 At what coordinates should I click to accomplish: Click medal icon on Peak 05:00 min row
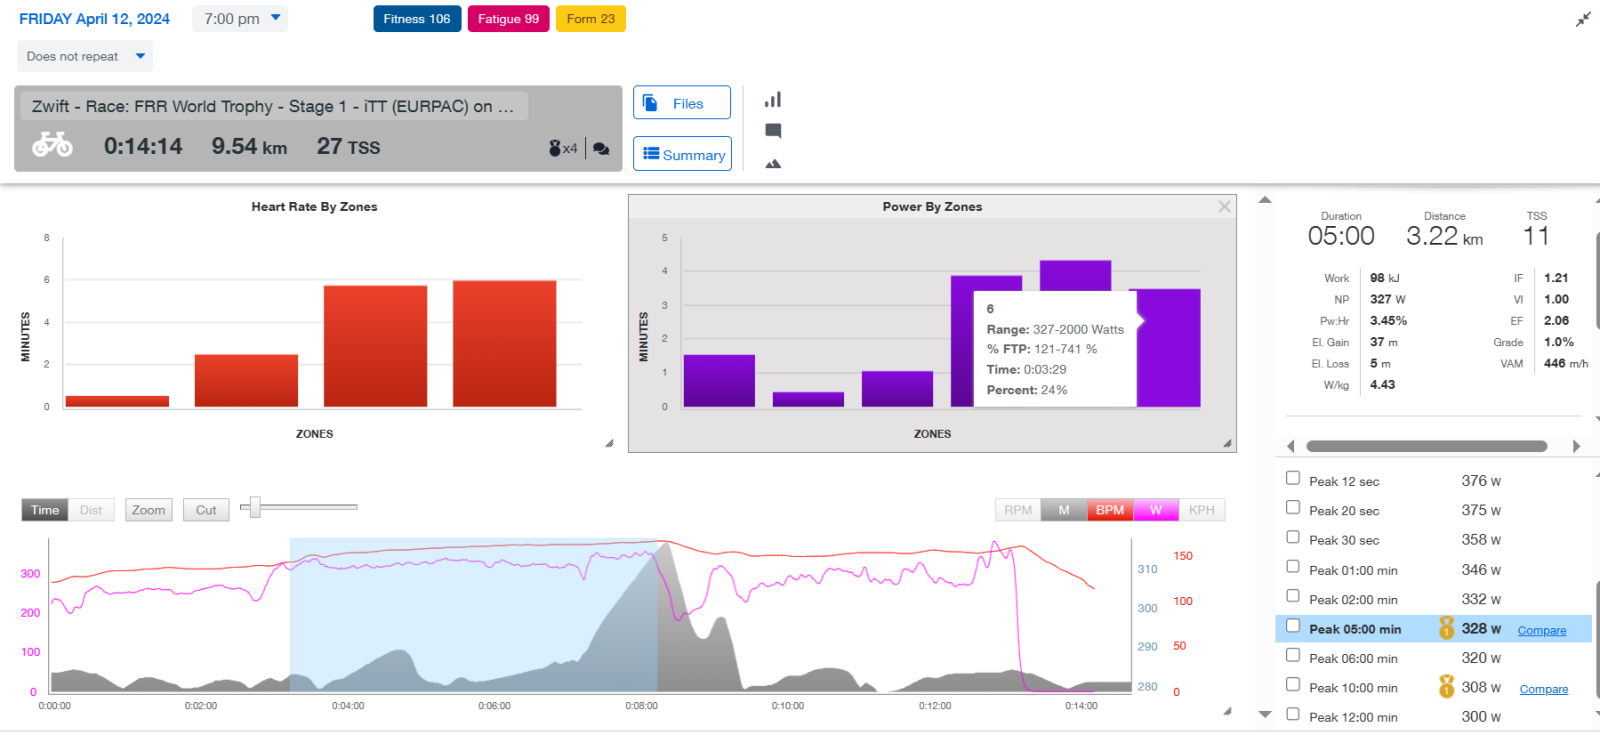pyautogui.click(x=1446, y=628)
